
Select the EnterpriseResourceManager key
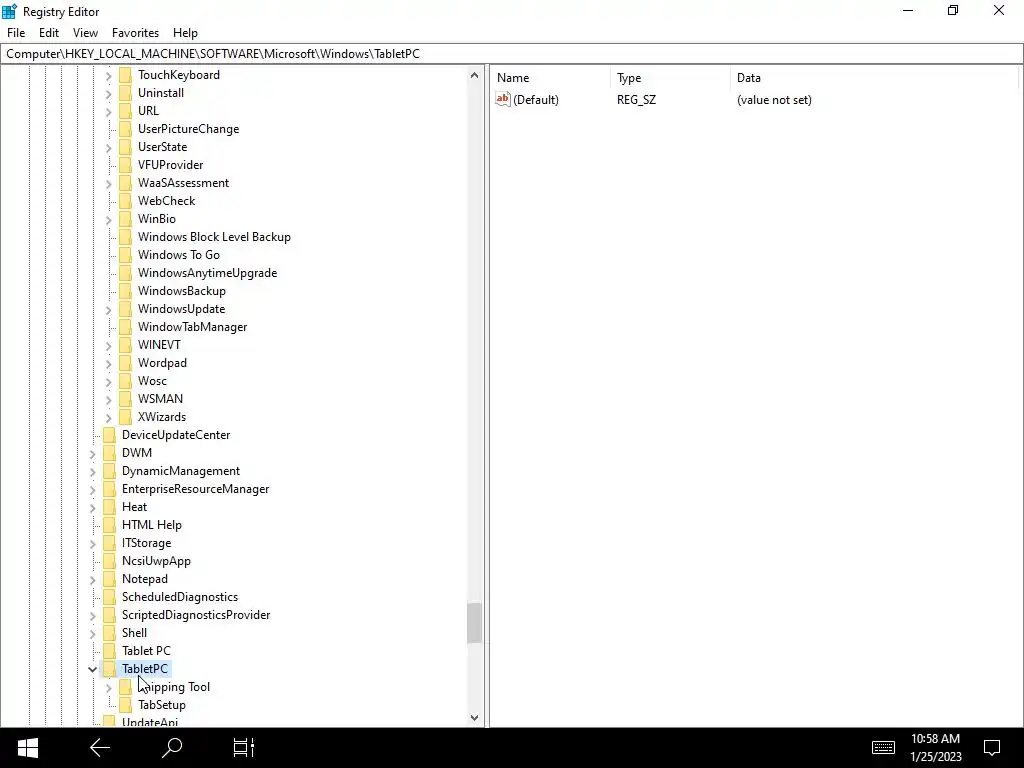(x=195, y=489)
